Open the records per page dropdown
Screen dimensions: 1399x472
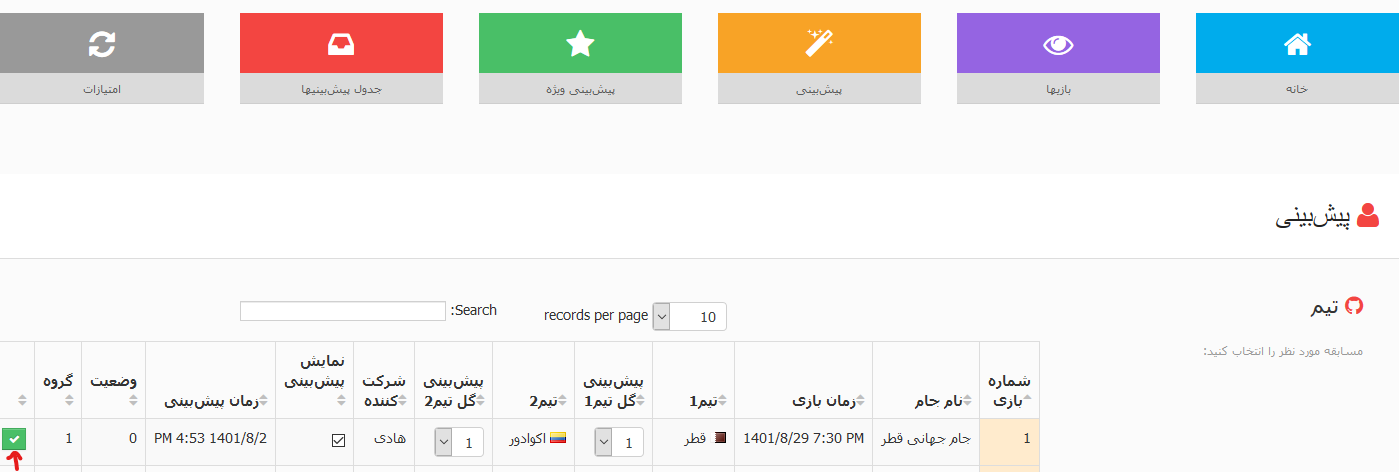(689, 316)
